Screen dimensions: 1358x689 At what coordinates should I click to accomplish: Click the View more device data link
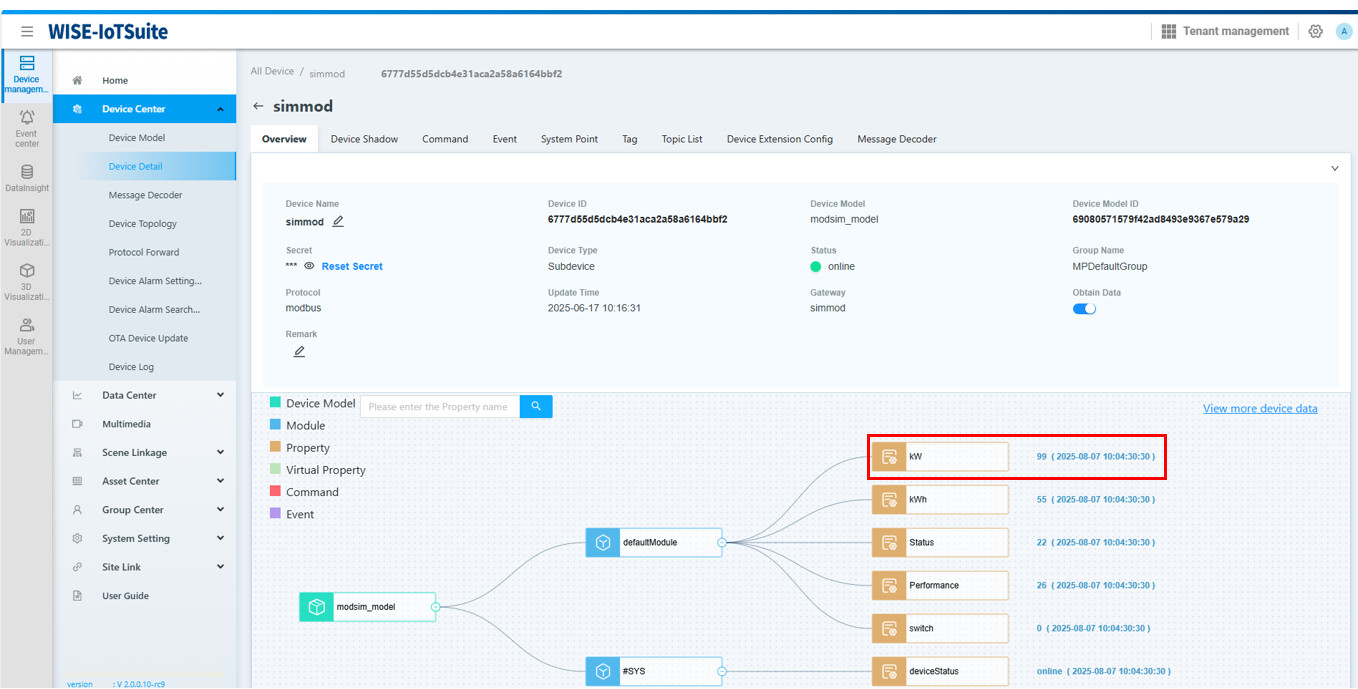click(x=1259, y=408)
